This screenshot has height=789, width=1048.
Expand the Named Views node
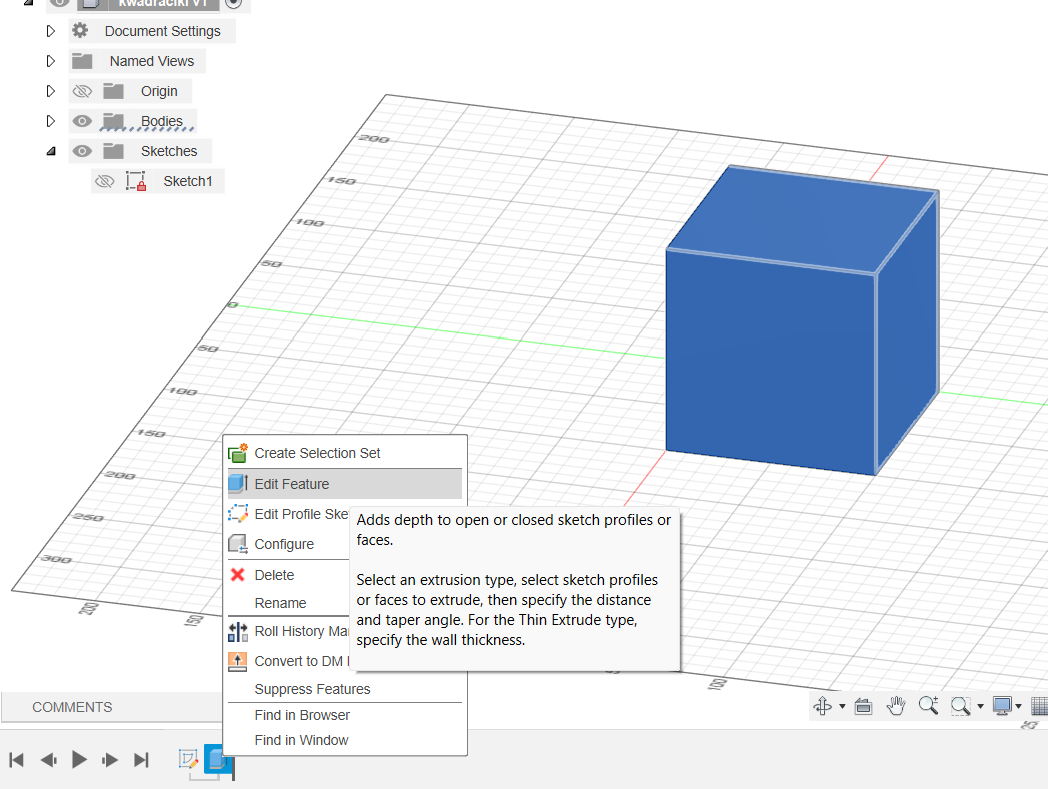click(51, 61)
